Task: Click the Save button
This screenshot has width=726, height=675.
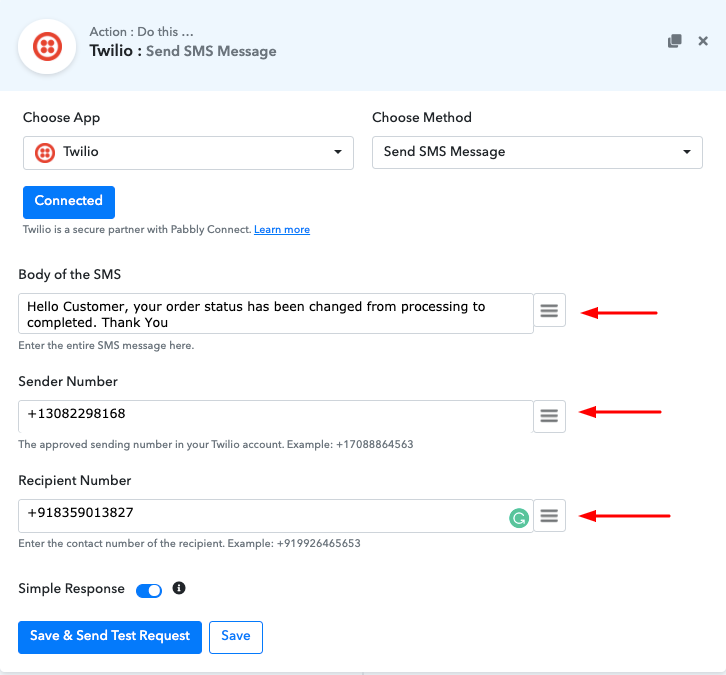Action: coord(236,637)
